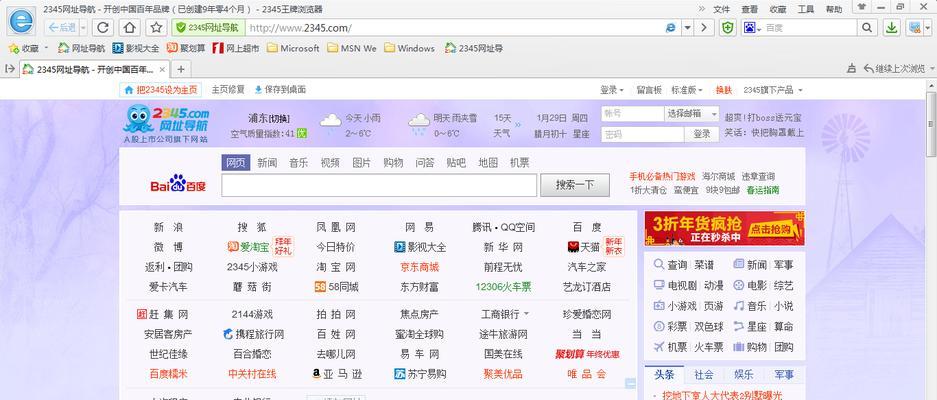Click the 3折年货疯抢 banner ad
Screen dimensions: 937x400
coord(724,228)
